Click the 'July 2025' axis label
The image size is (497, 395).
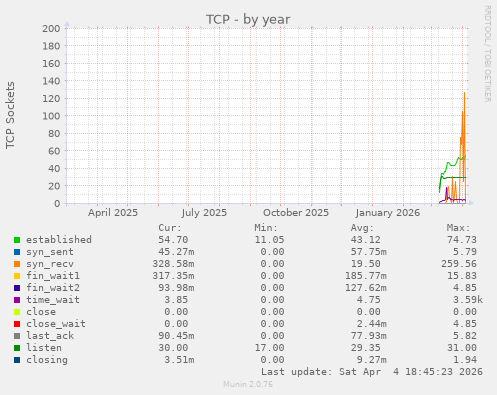click(x=204, y=213)
